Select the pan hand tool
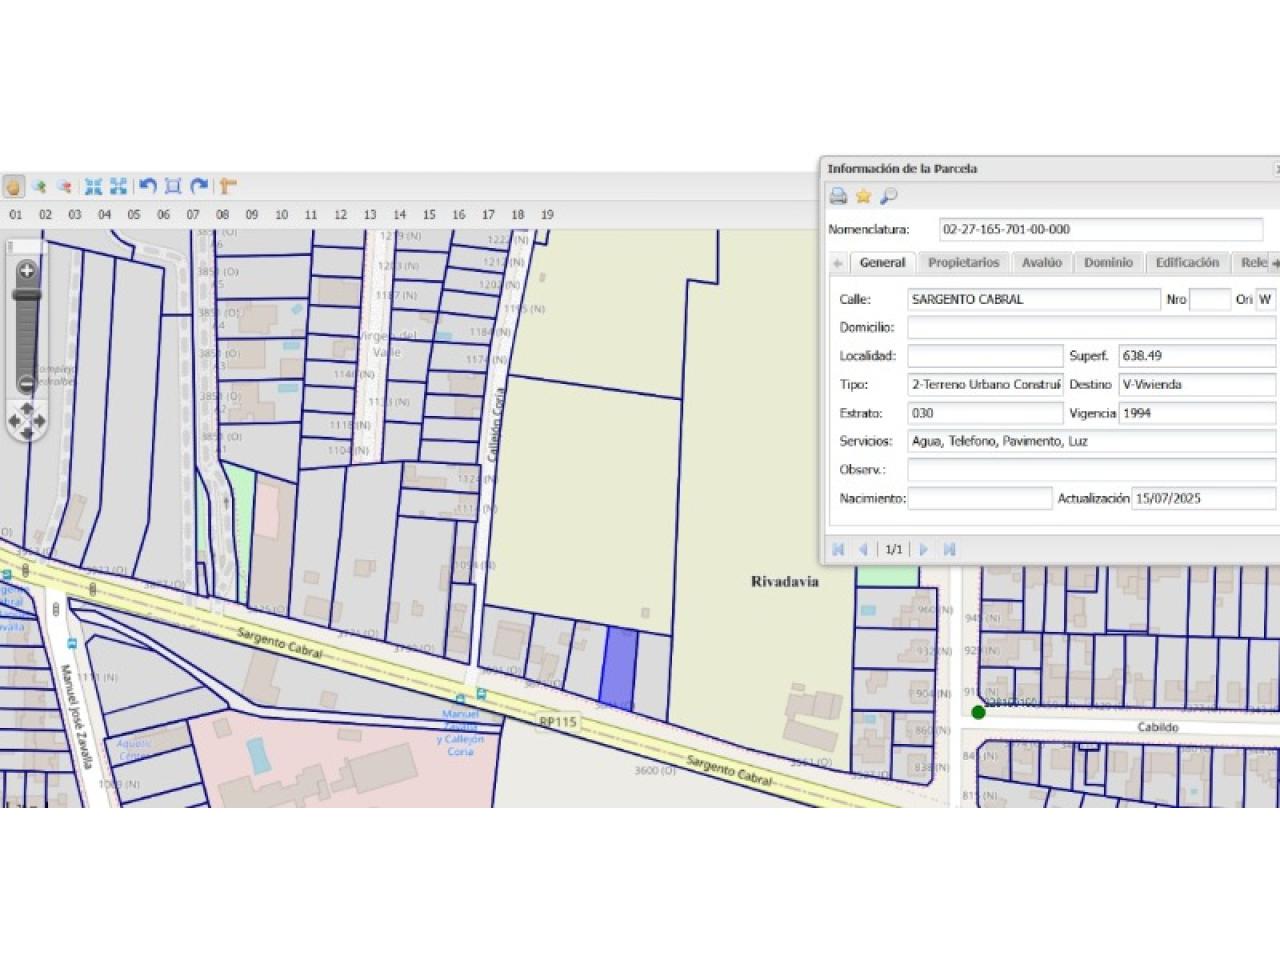This screenshot has width=1280, height=960. (14, 186)
